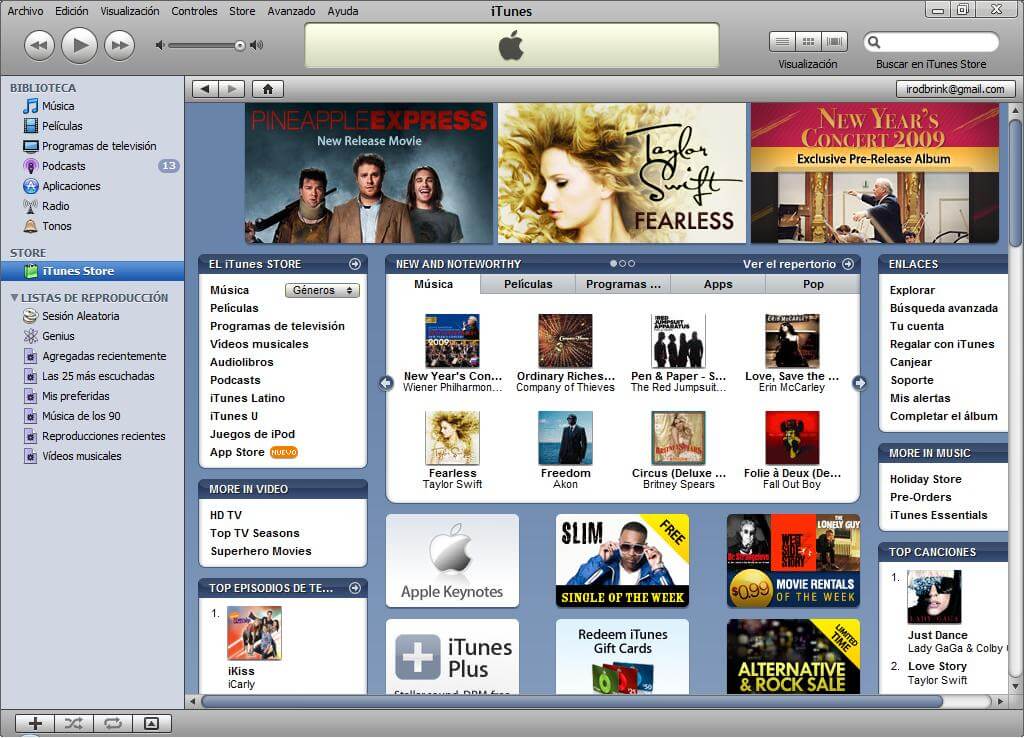Viewport: 1024px width, 738px height.
Task: Select third page dot in New and Noteworthy
Action: pos(632,264)
